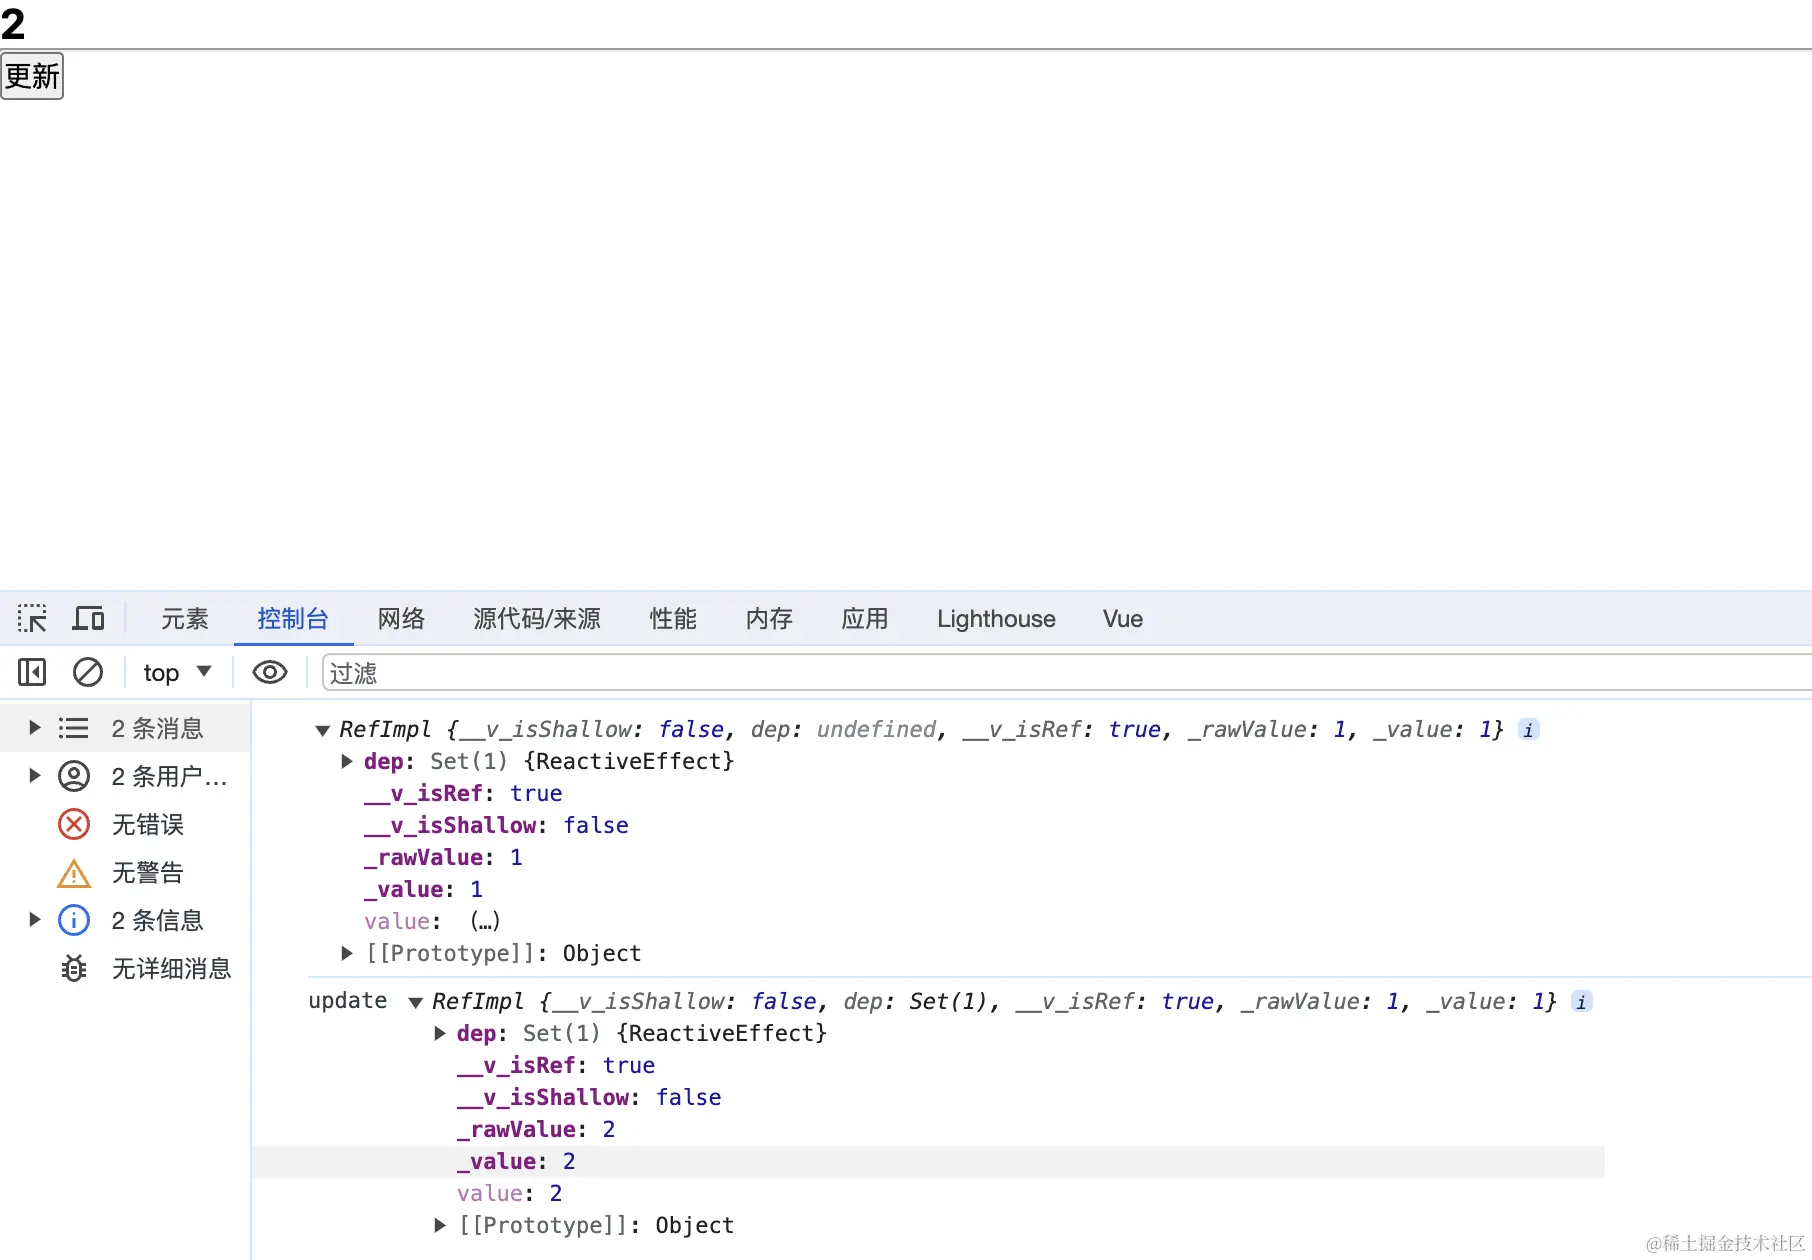Select __v_isShallow: false in first RefImpl
This screenshot has height=1260, width=1812.
pyautogui.click(x=496, y=825)
